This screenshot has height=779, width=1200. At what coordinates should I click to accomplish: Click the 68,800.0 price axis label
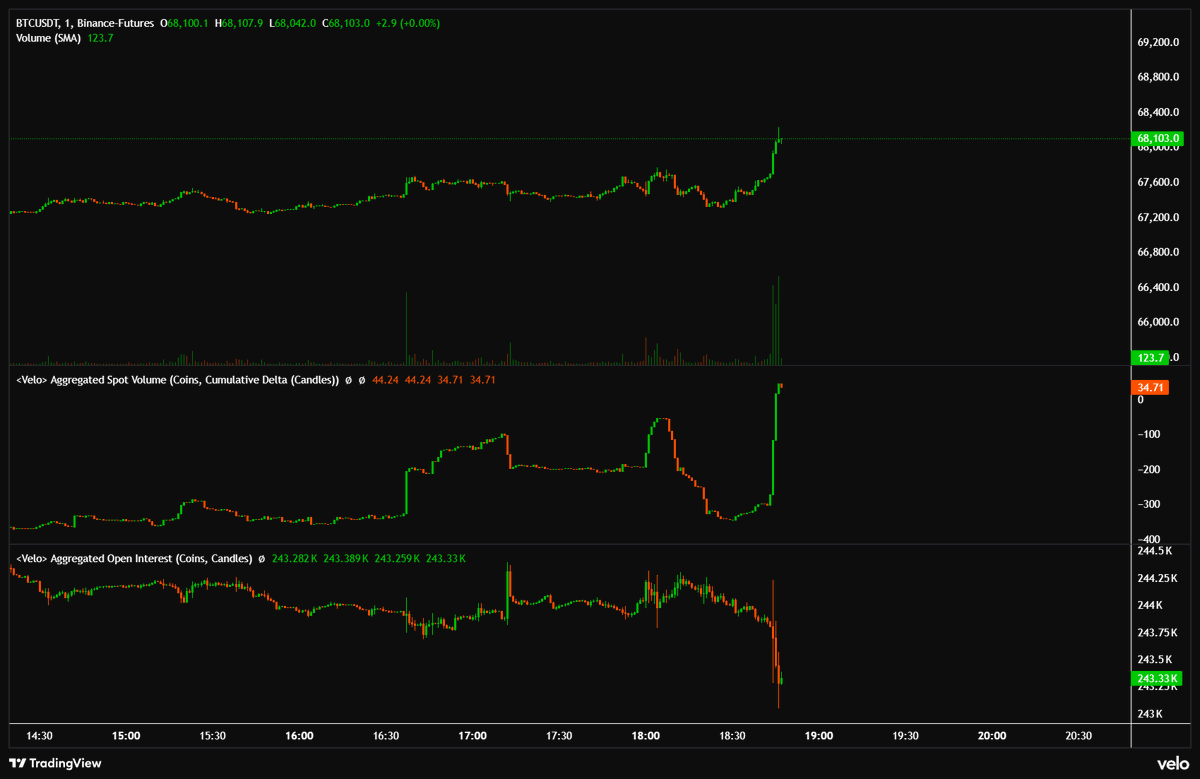click(x=1158, y=77)
